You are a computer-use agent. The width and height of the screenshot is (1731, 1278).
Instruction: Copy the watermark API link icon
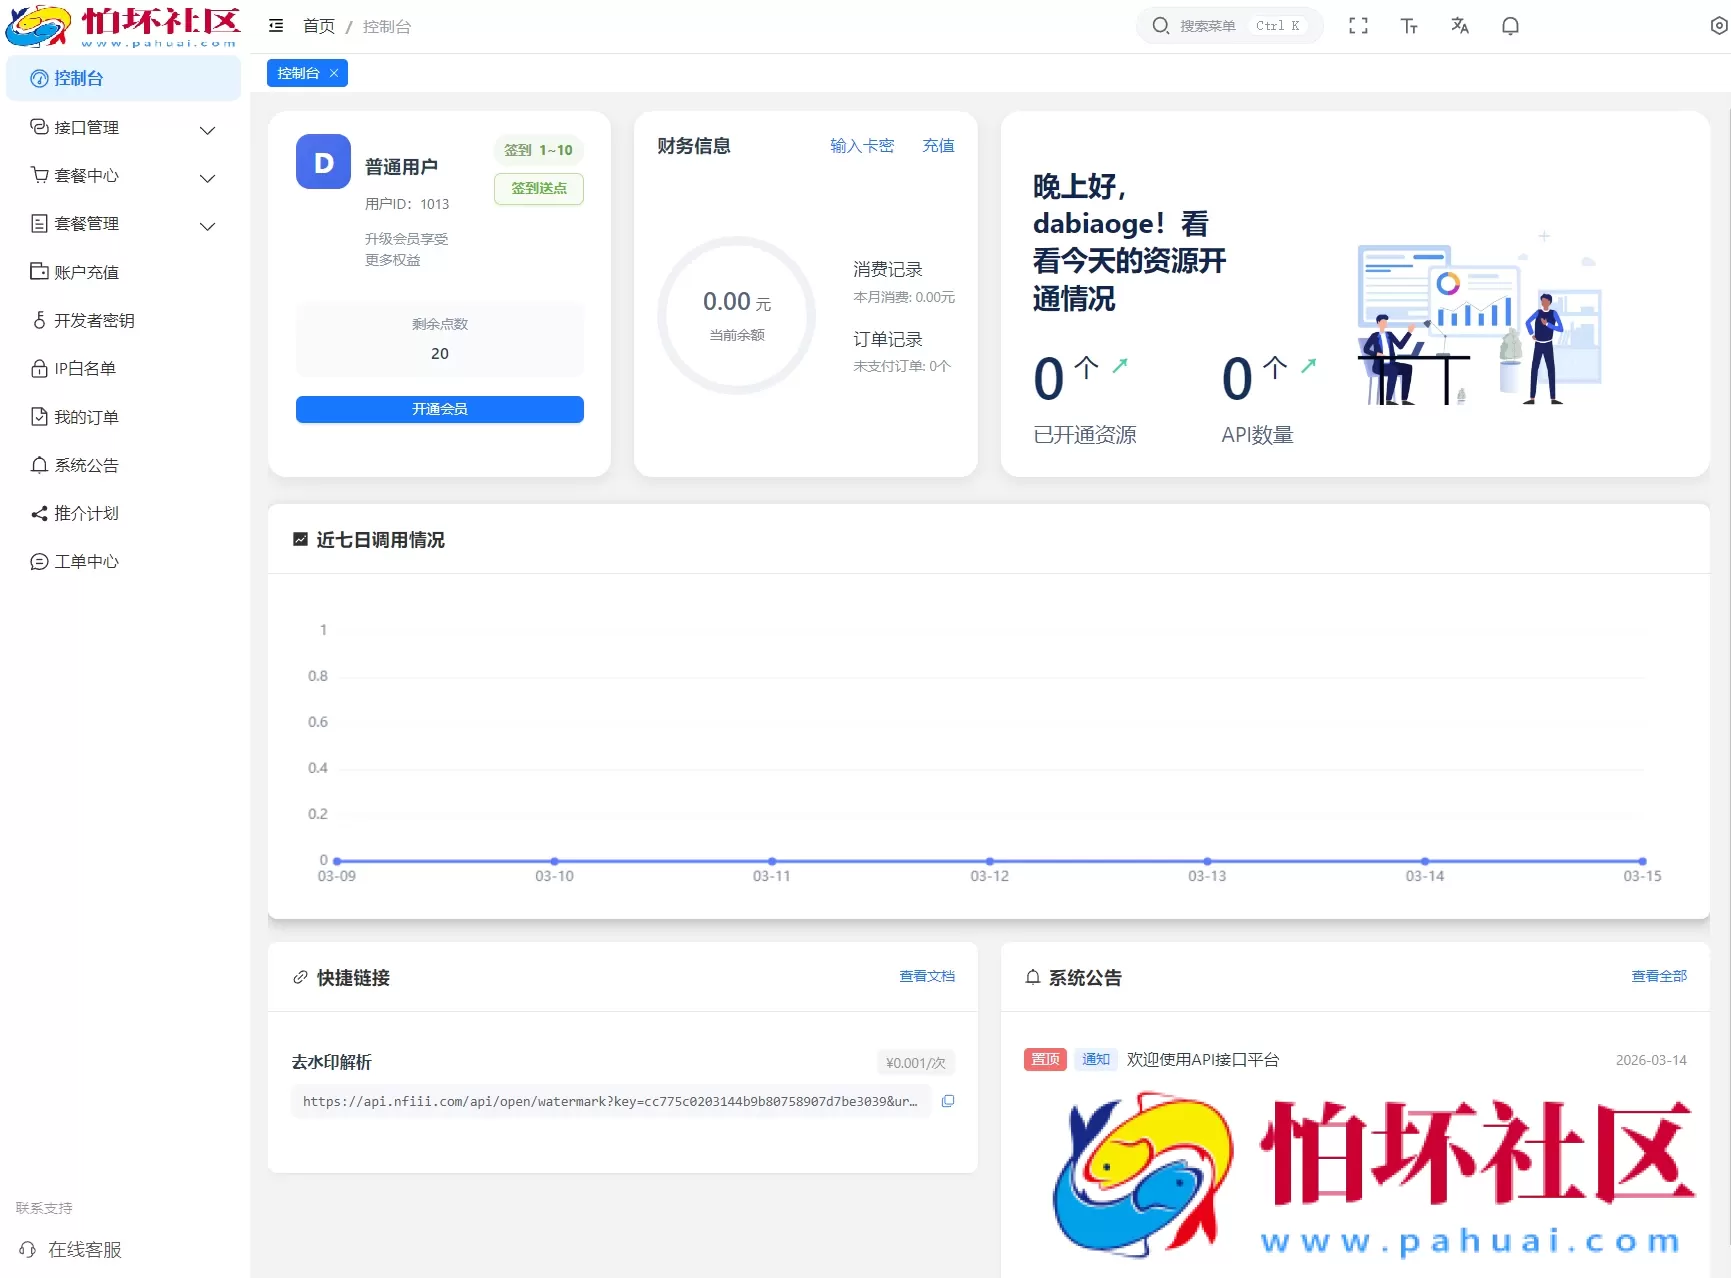click(948, 1101)
